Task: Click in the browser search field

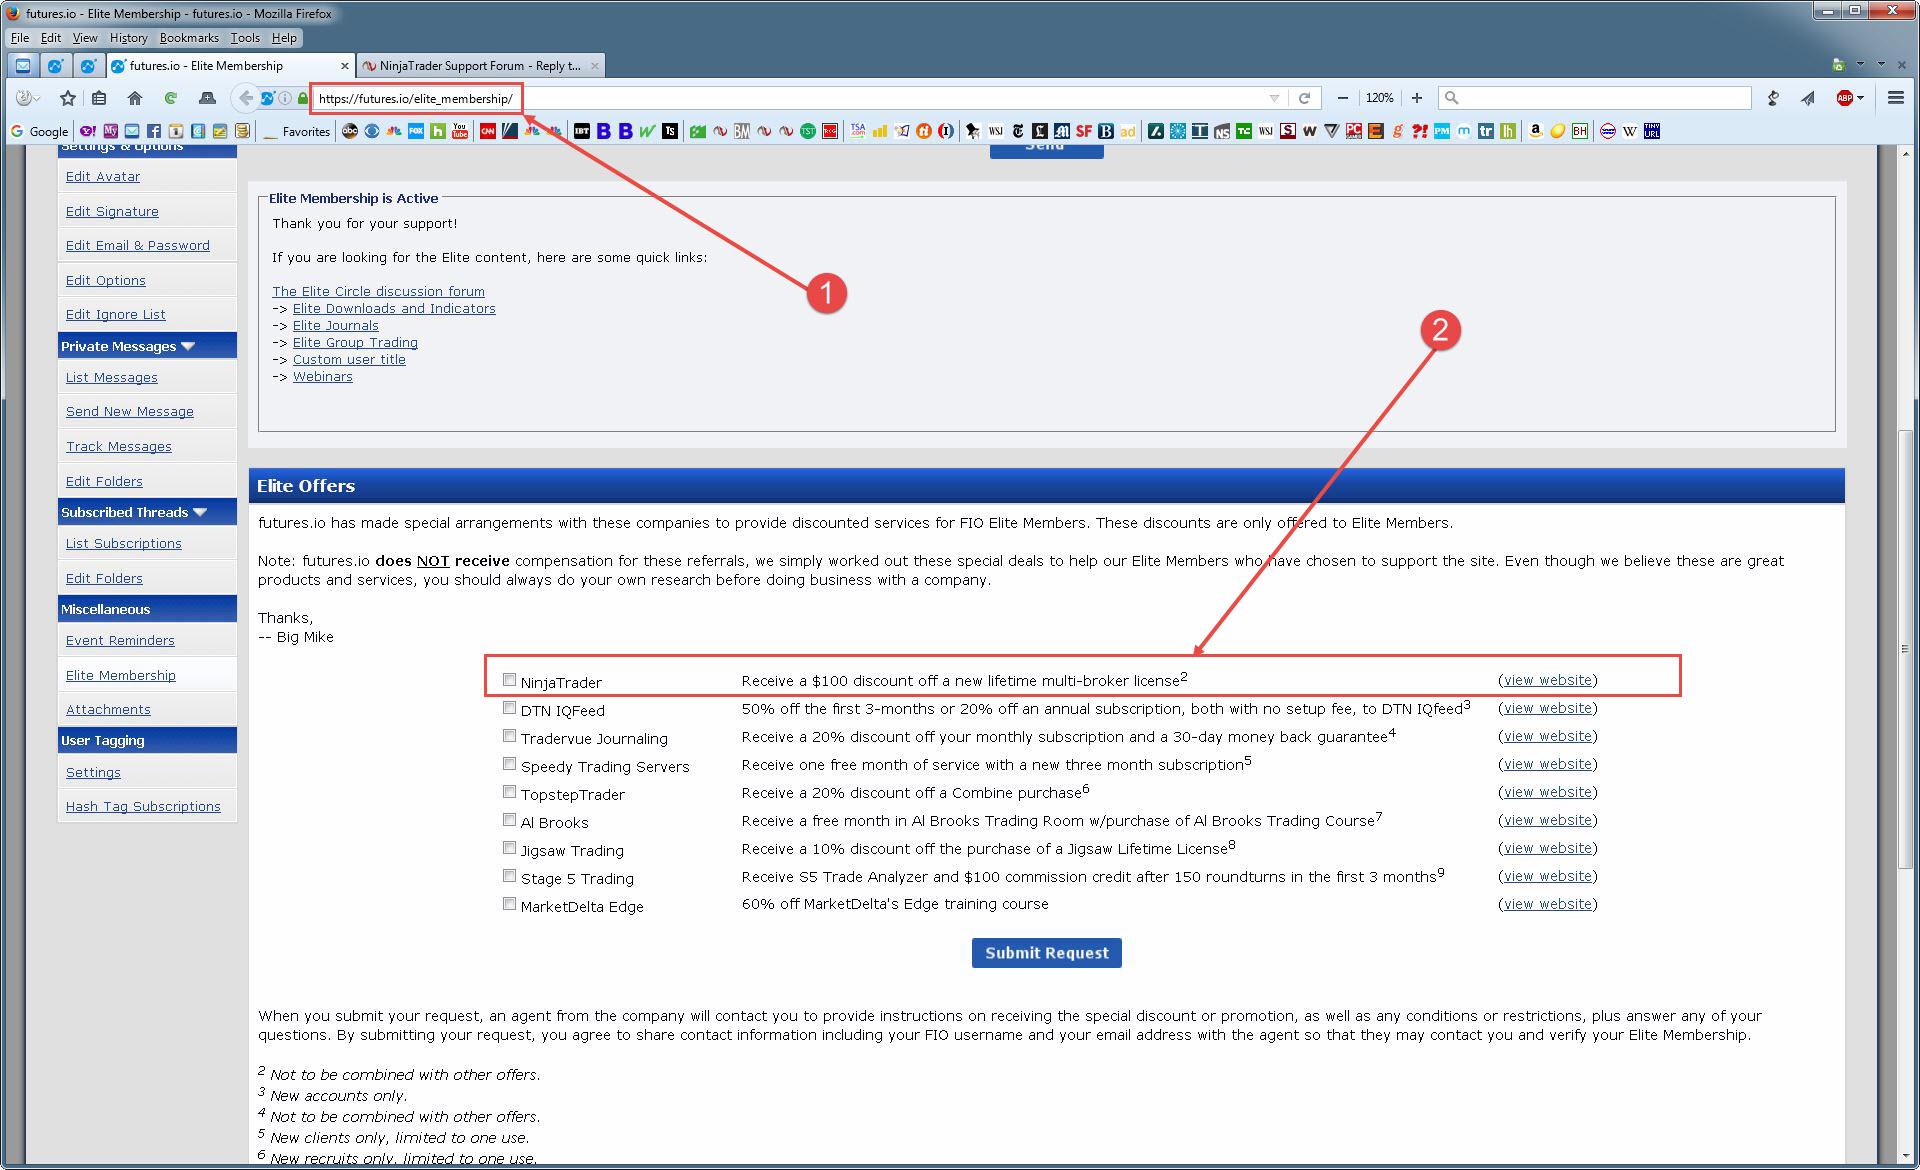Action: 1600,98
